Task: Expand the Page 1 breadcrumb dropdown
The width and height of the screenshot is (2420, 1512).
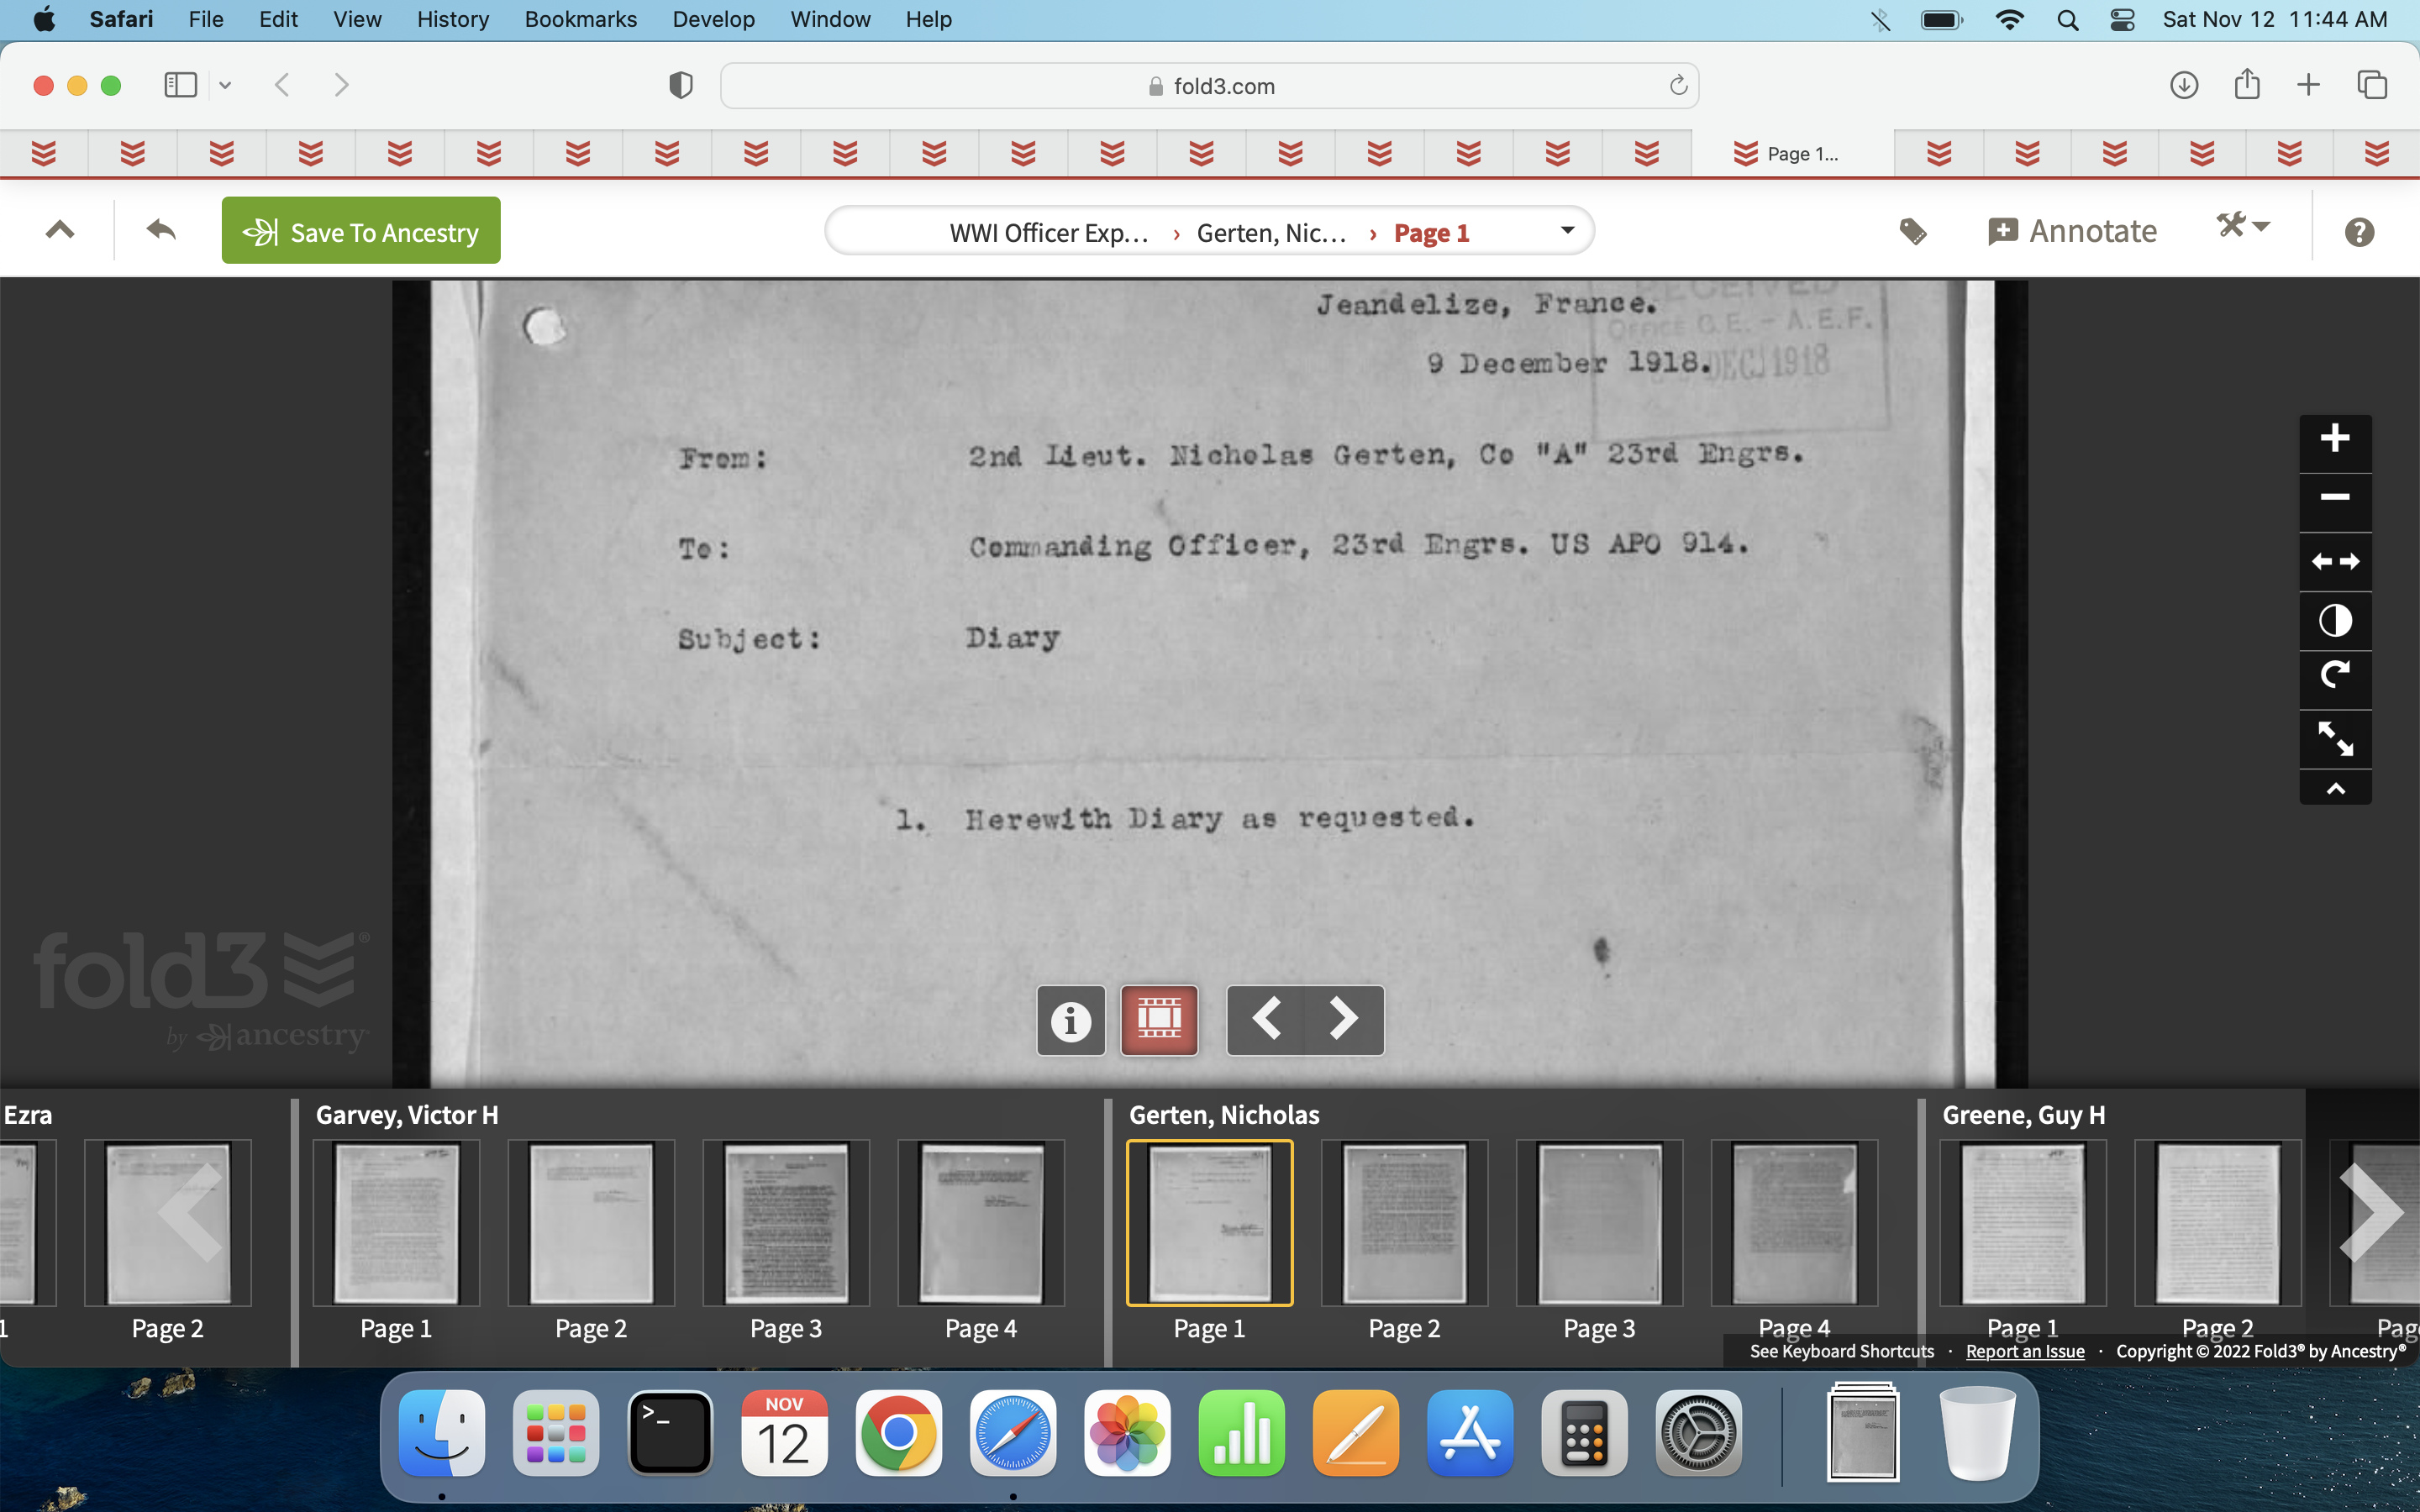Action: (1567, 231)
